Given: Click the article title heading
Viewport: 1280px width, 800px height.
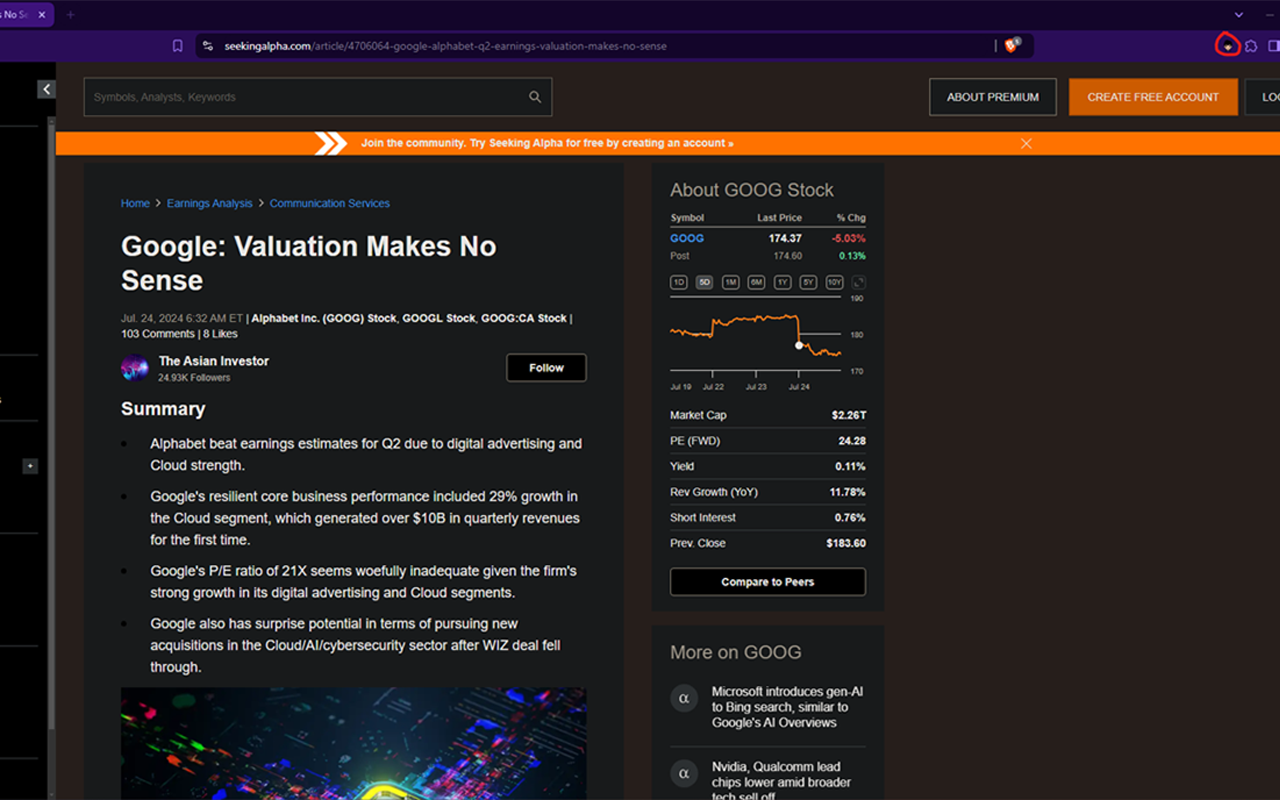Looking at the screenshot, I should click(x=309, y=263).
